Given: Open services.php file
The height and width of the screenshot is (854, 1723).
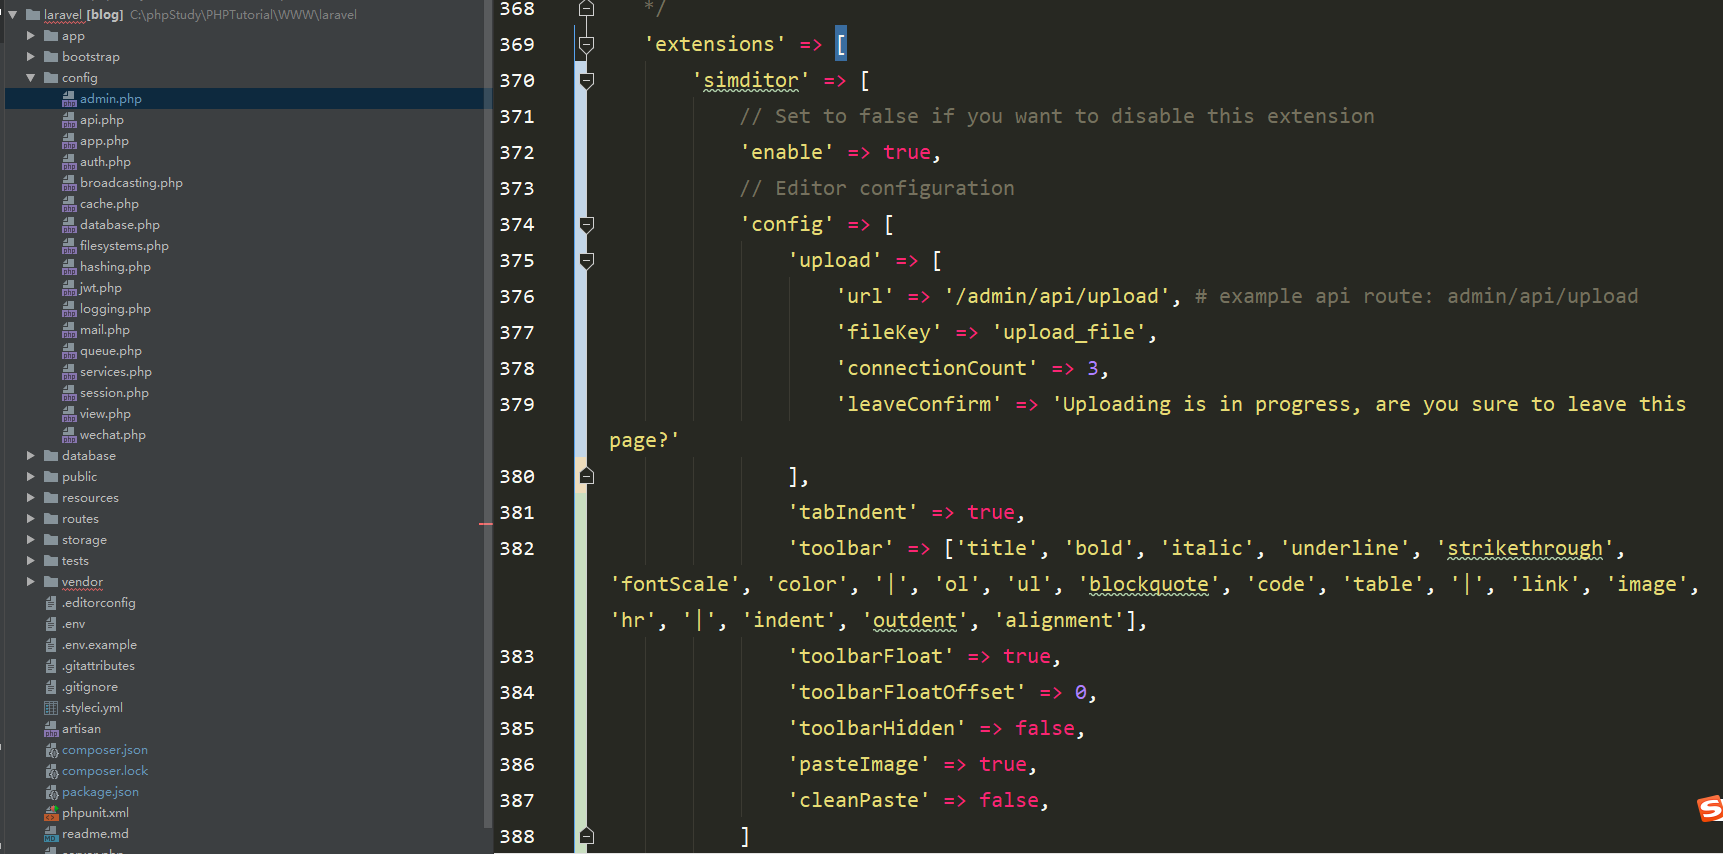Looking at the screenshot, I should 116,371.
